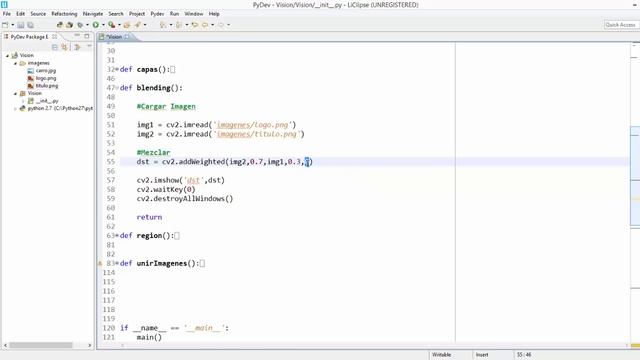Expand the folded unirImagenes() function marker
This screenshot has height=360, width=640.
[117, 263]
